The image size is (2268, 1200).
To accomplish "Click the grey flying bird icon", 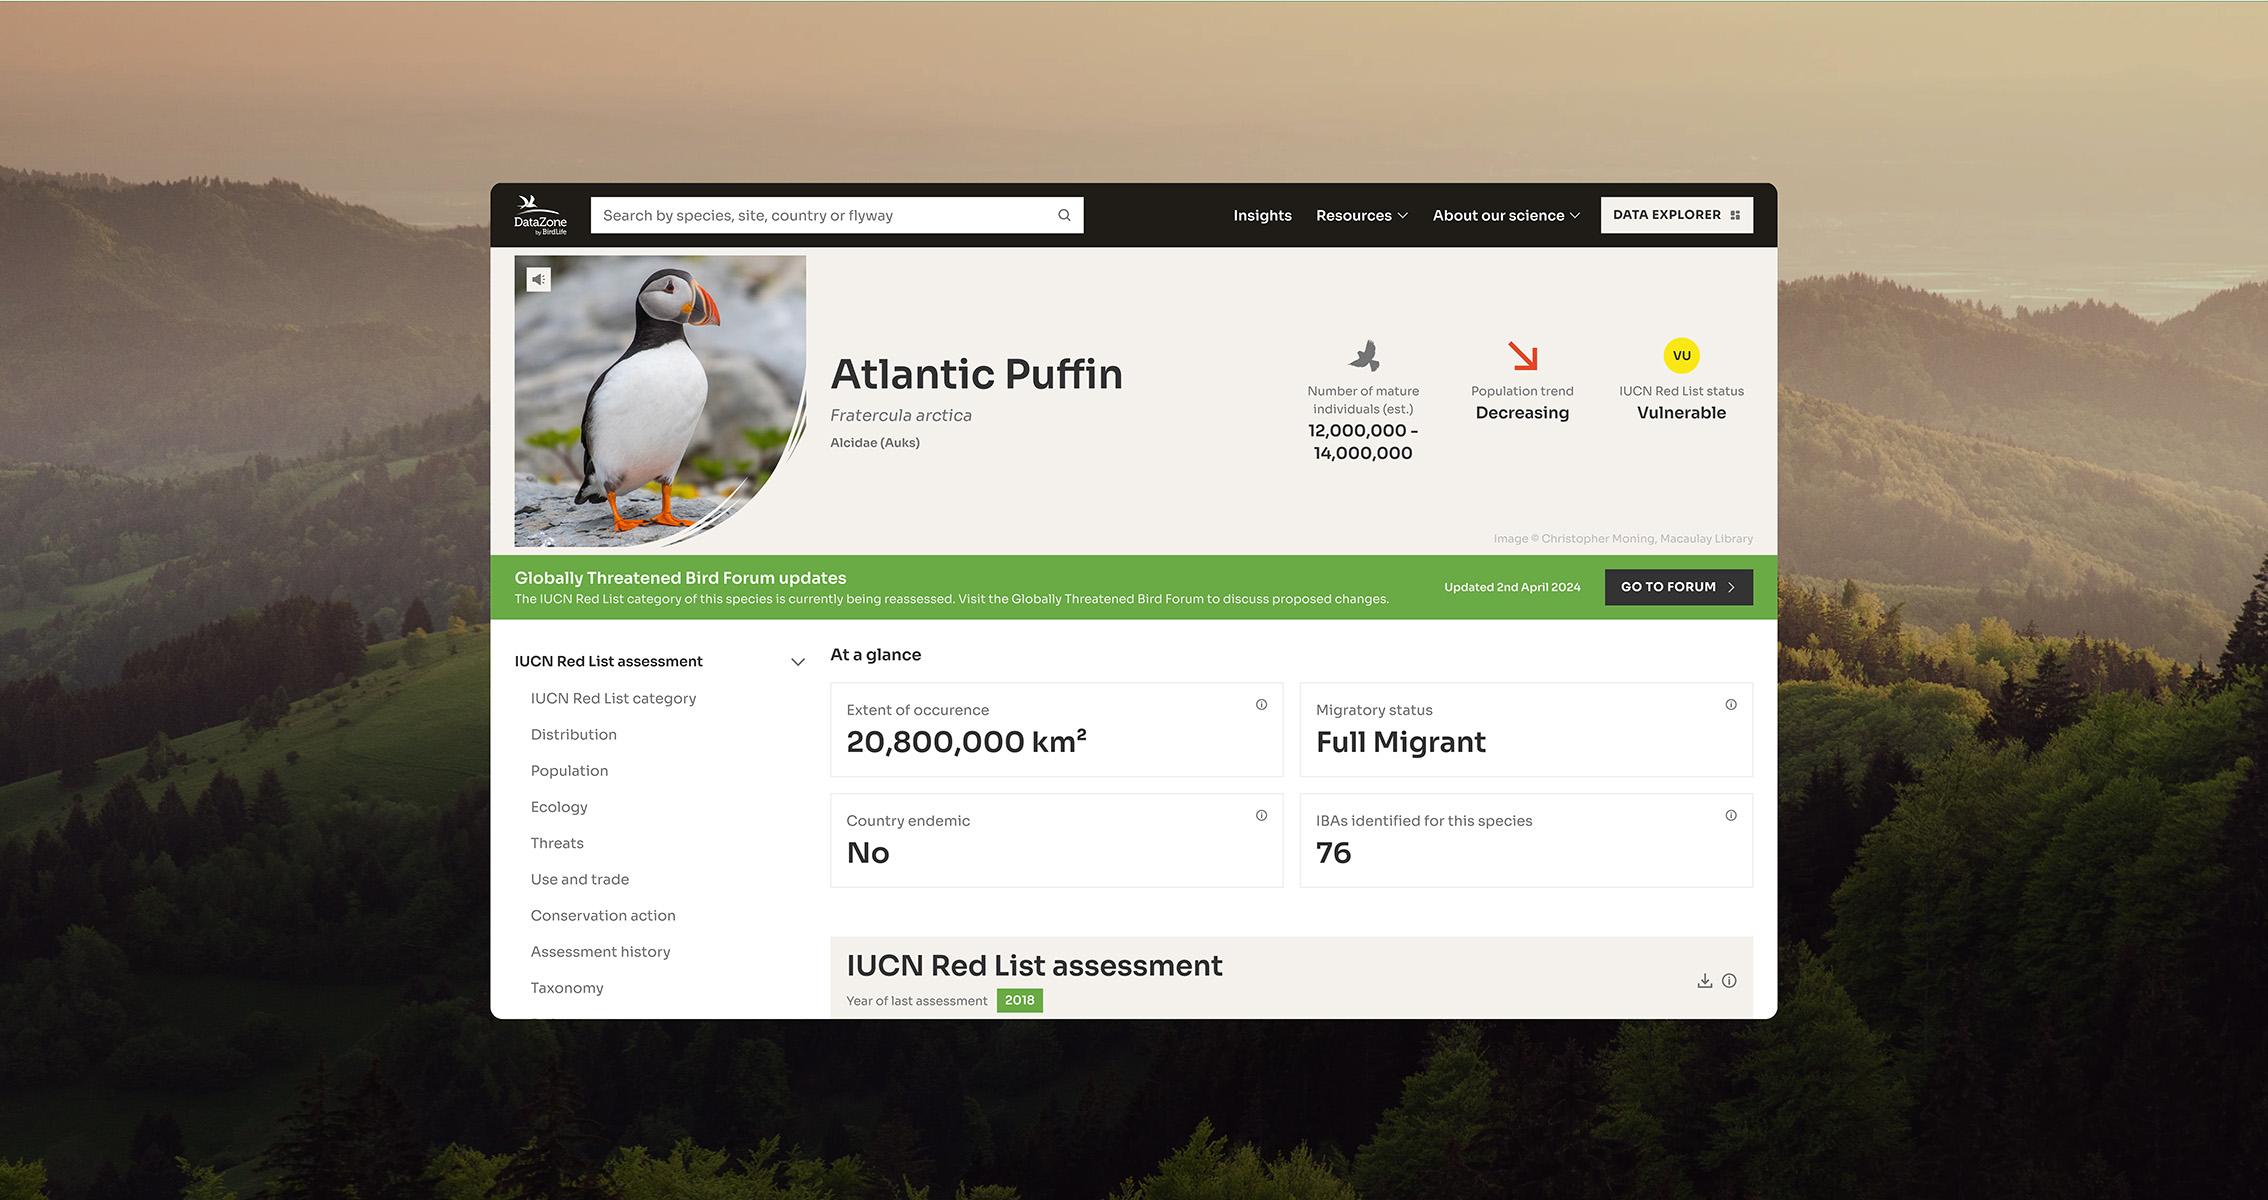I will [1363, 356].
